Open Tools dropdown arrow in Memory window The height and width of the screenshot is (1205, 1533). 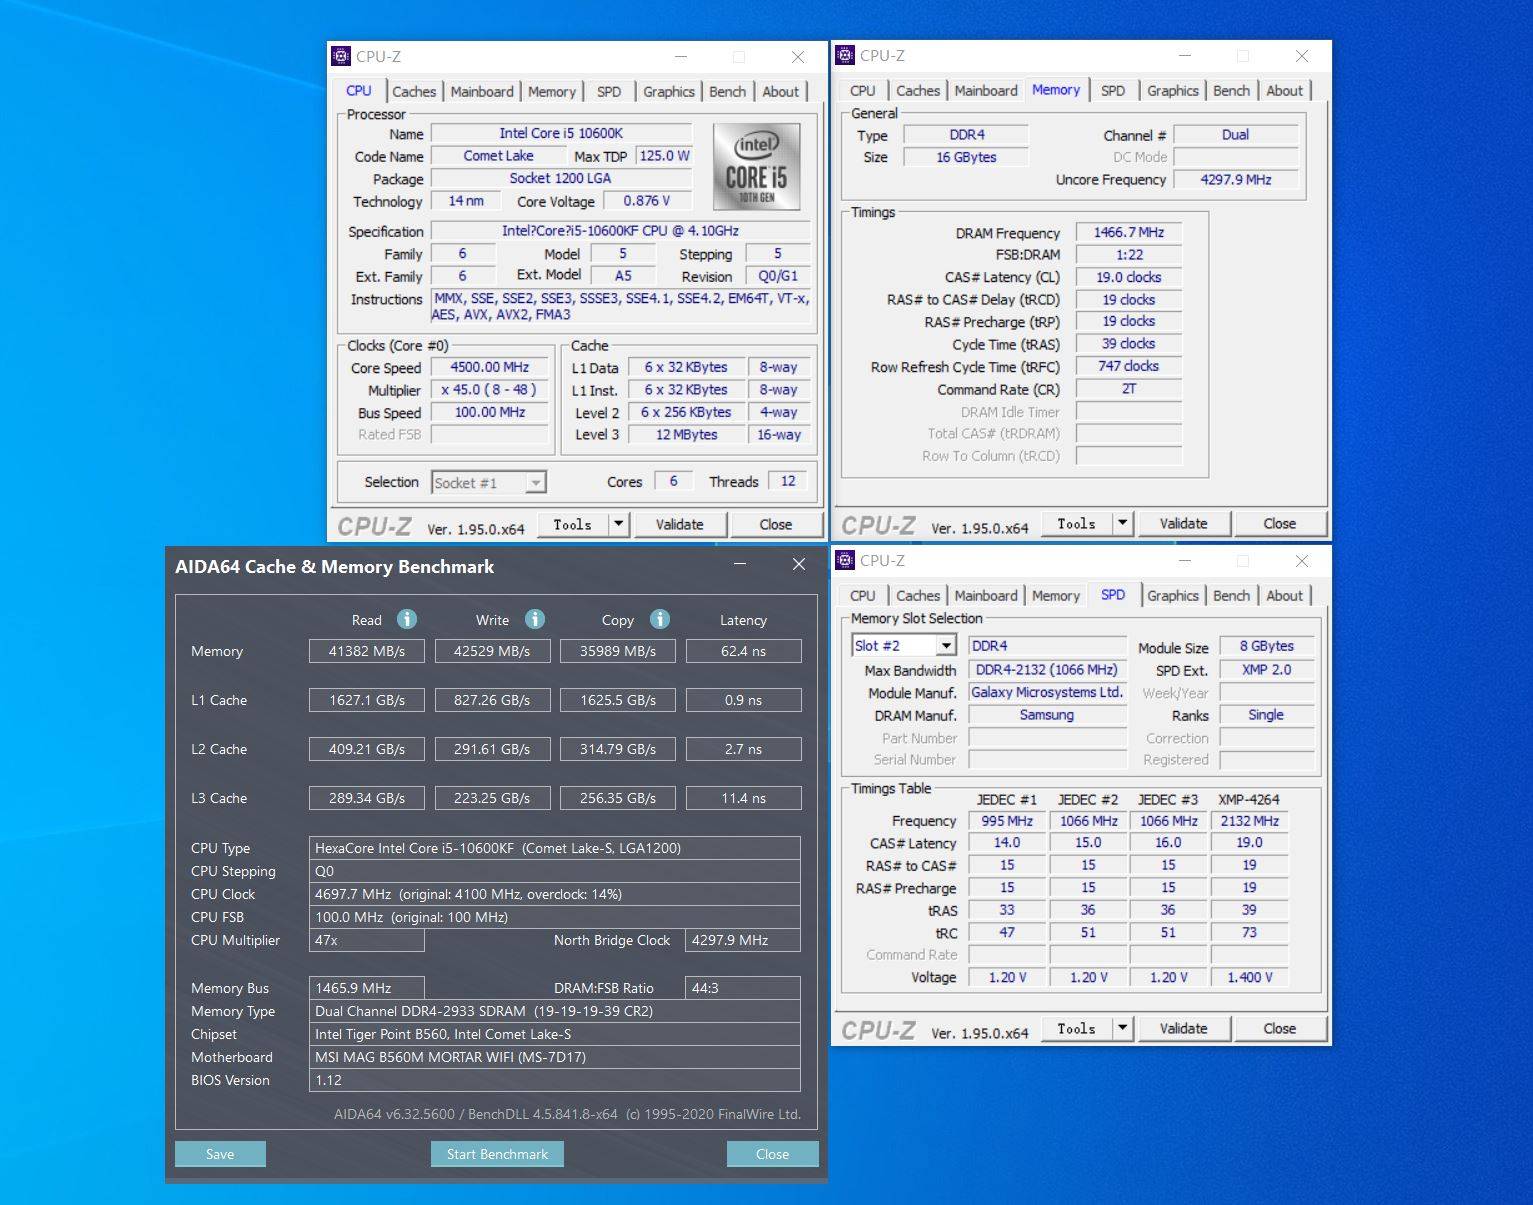click(x=1122, y=523)
